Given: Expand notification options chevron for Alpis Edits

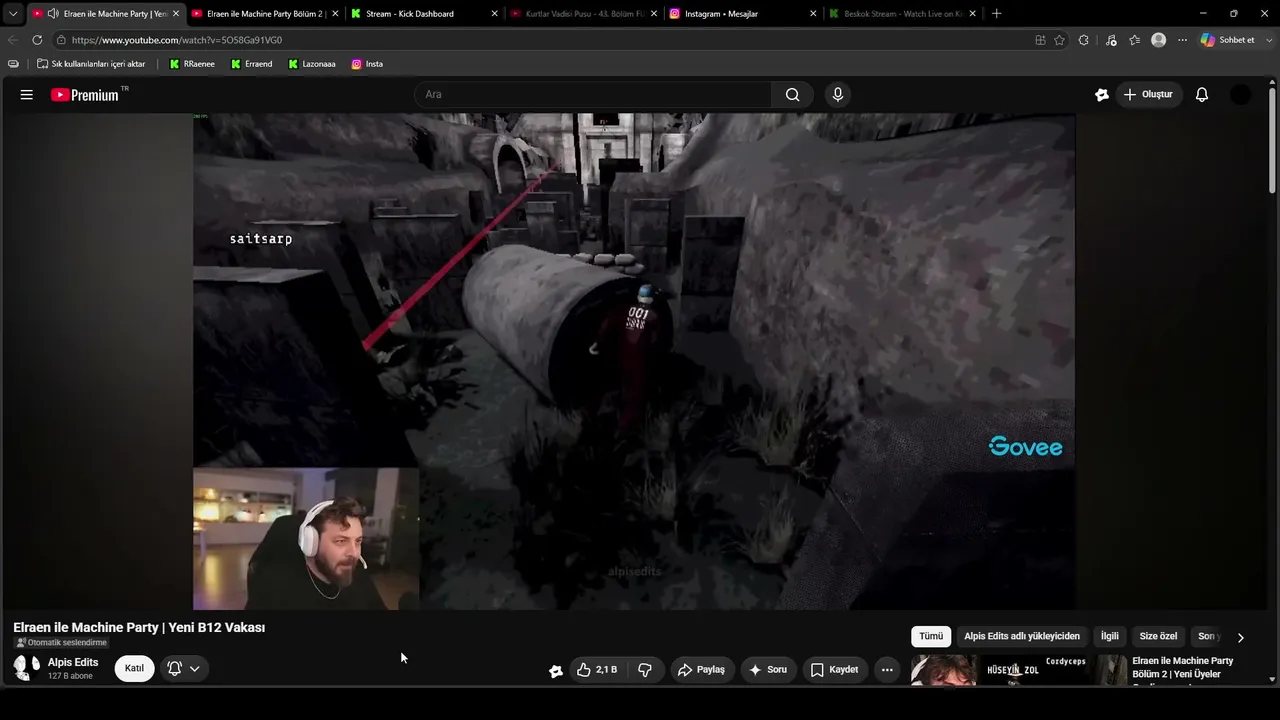Looking at the screenshot, I should click(x=195, y=668).
